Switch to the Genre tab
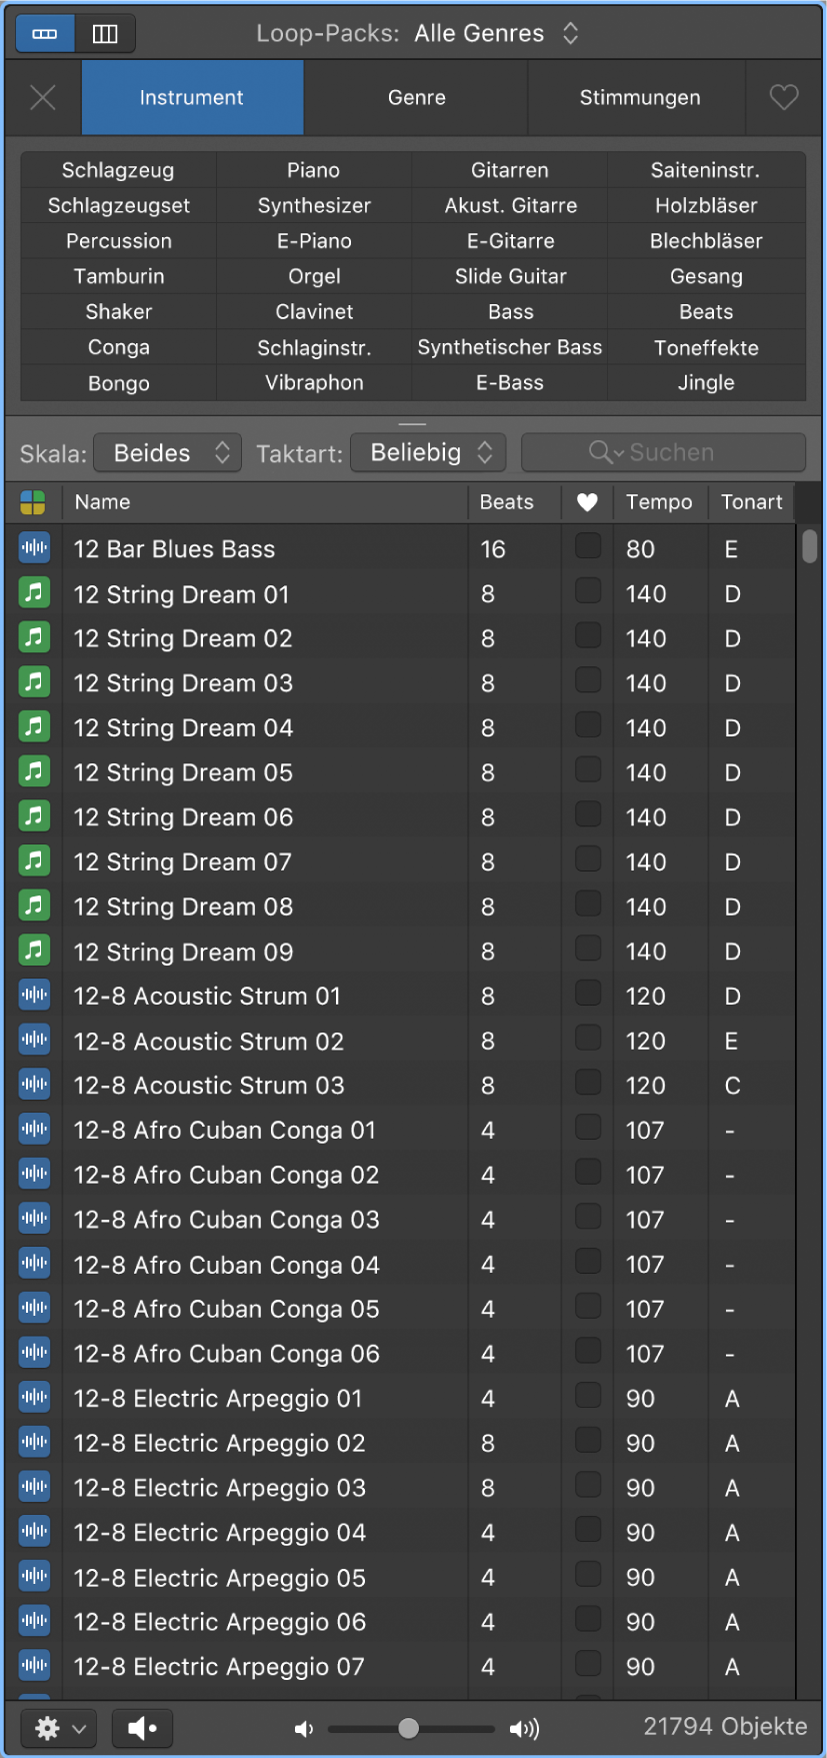The width and height of the screenshot is (827, 1758). coord(416,97)
